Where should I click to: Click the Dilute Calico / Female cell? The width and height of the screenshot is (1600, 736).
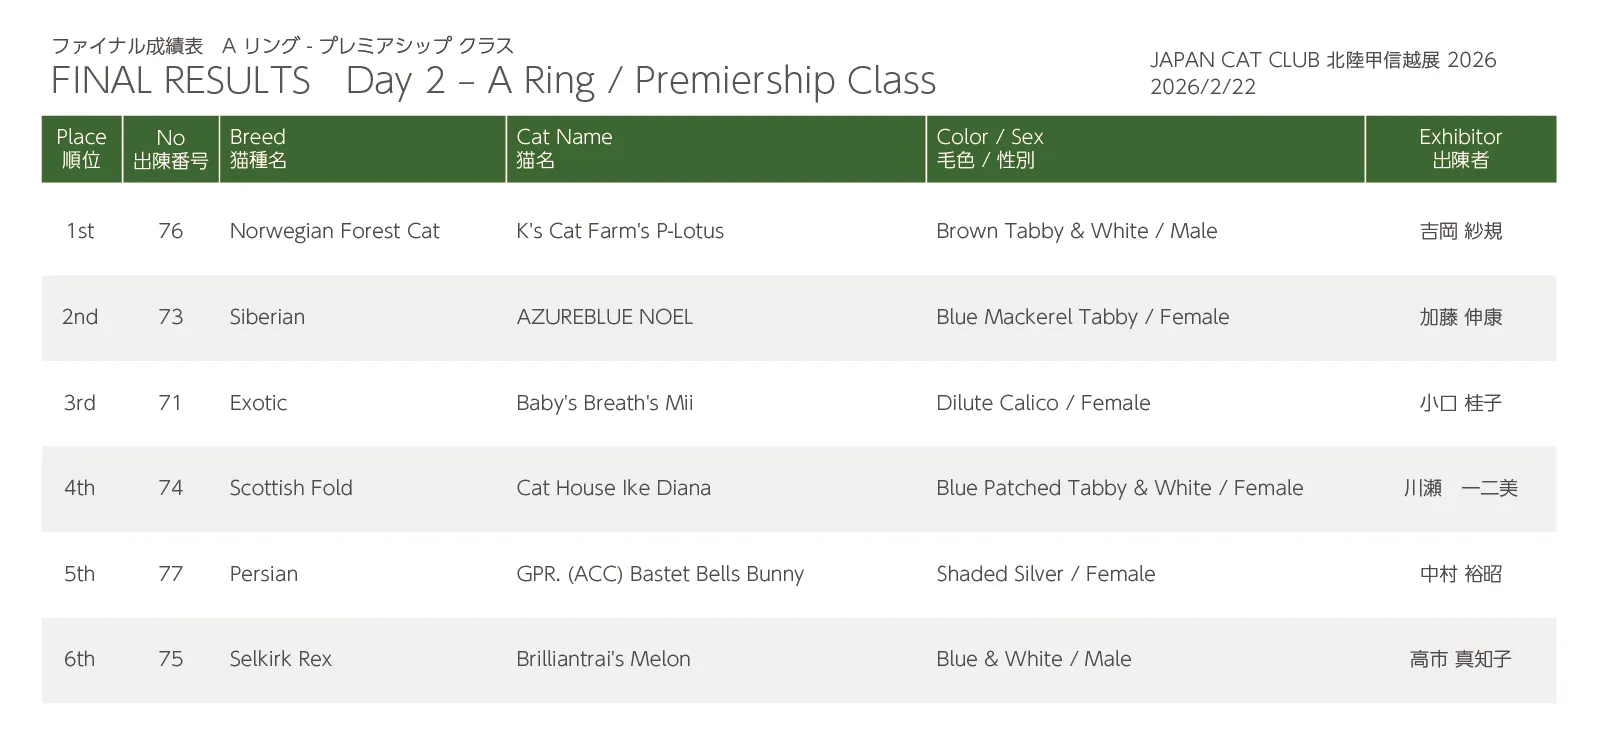coord(1043,403)
